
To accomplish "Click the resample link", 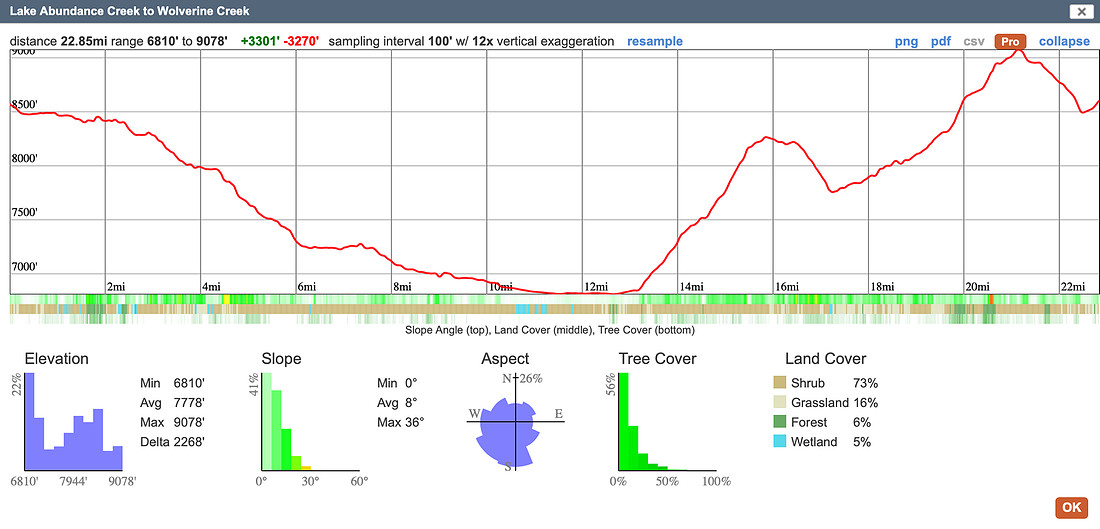I will [x=655, y=41].
